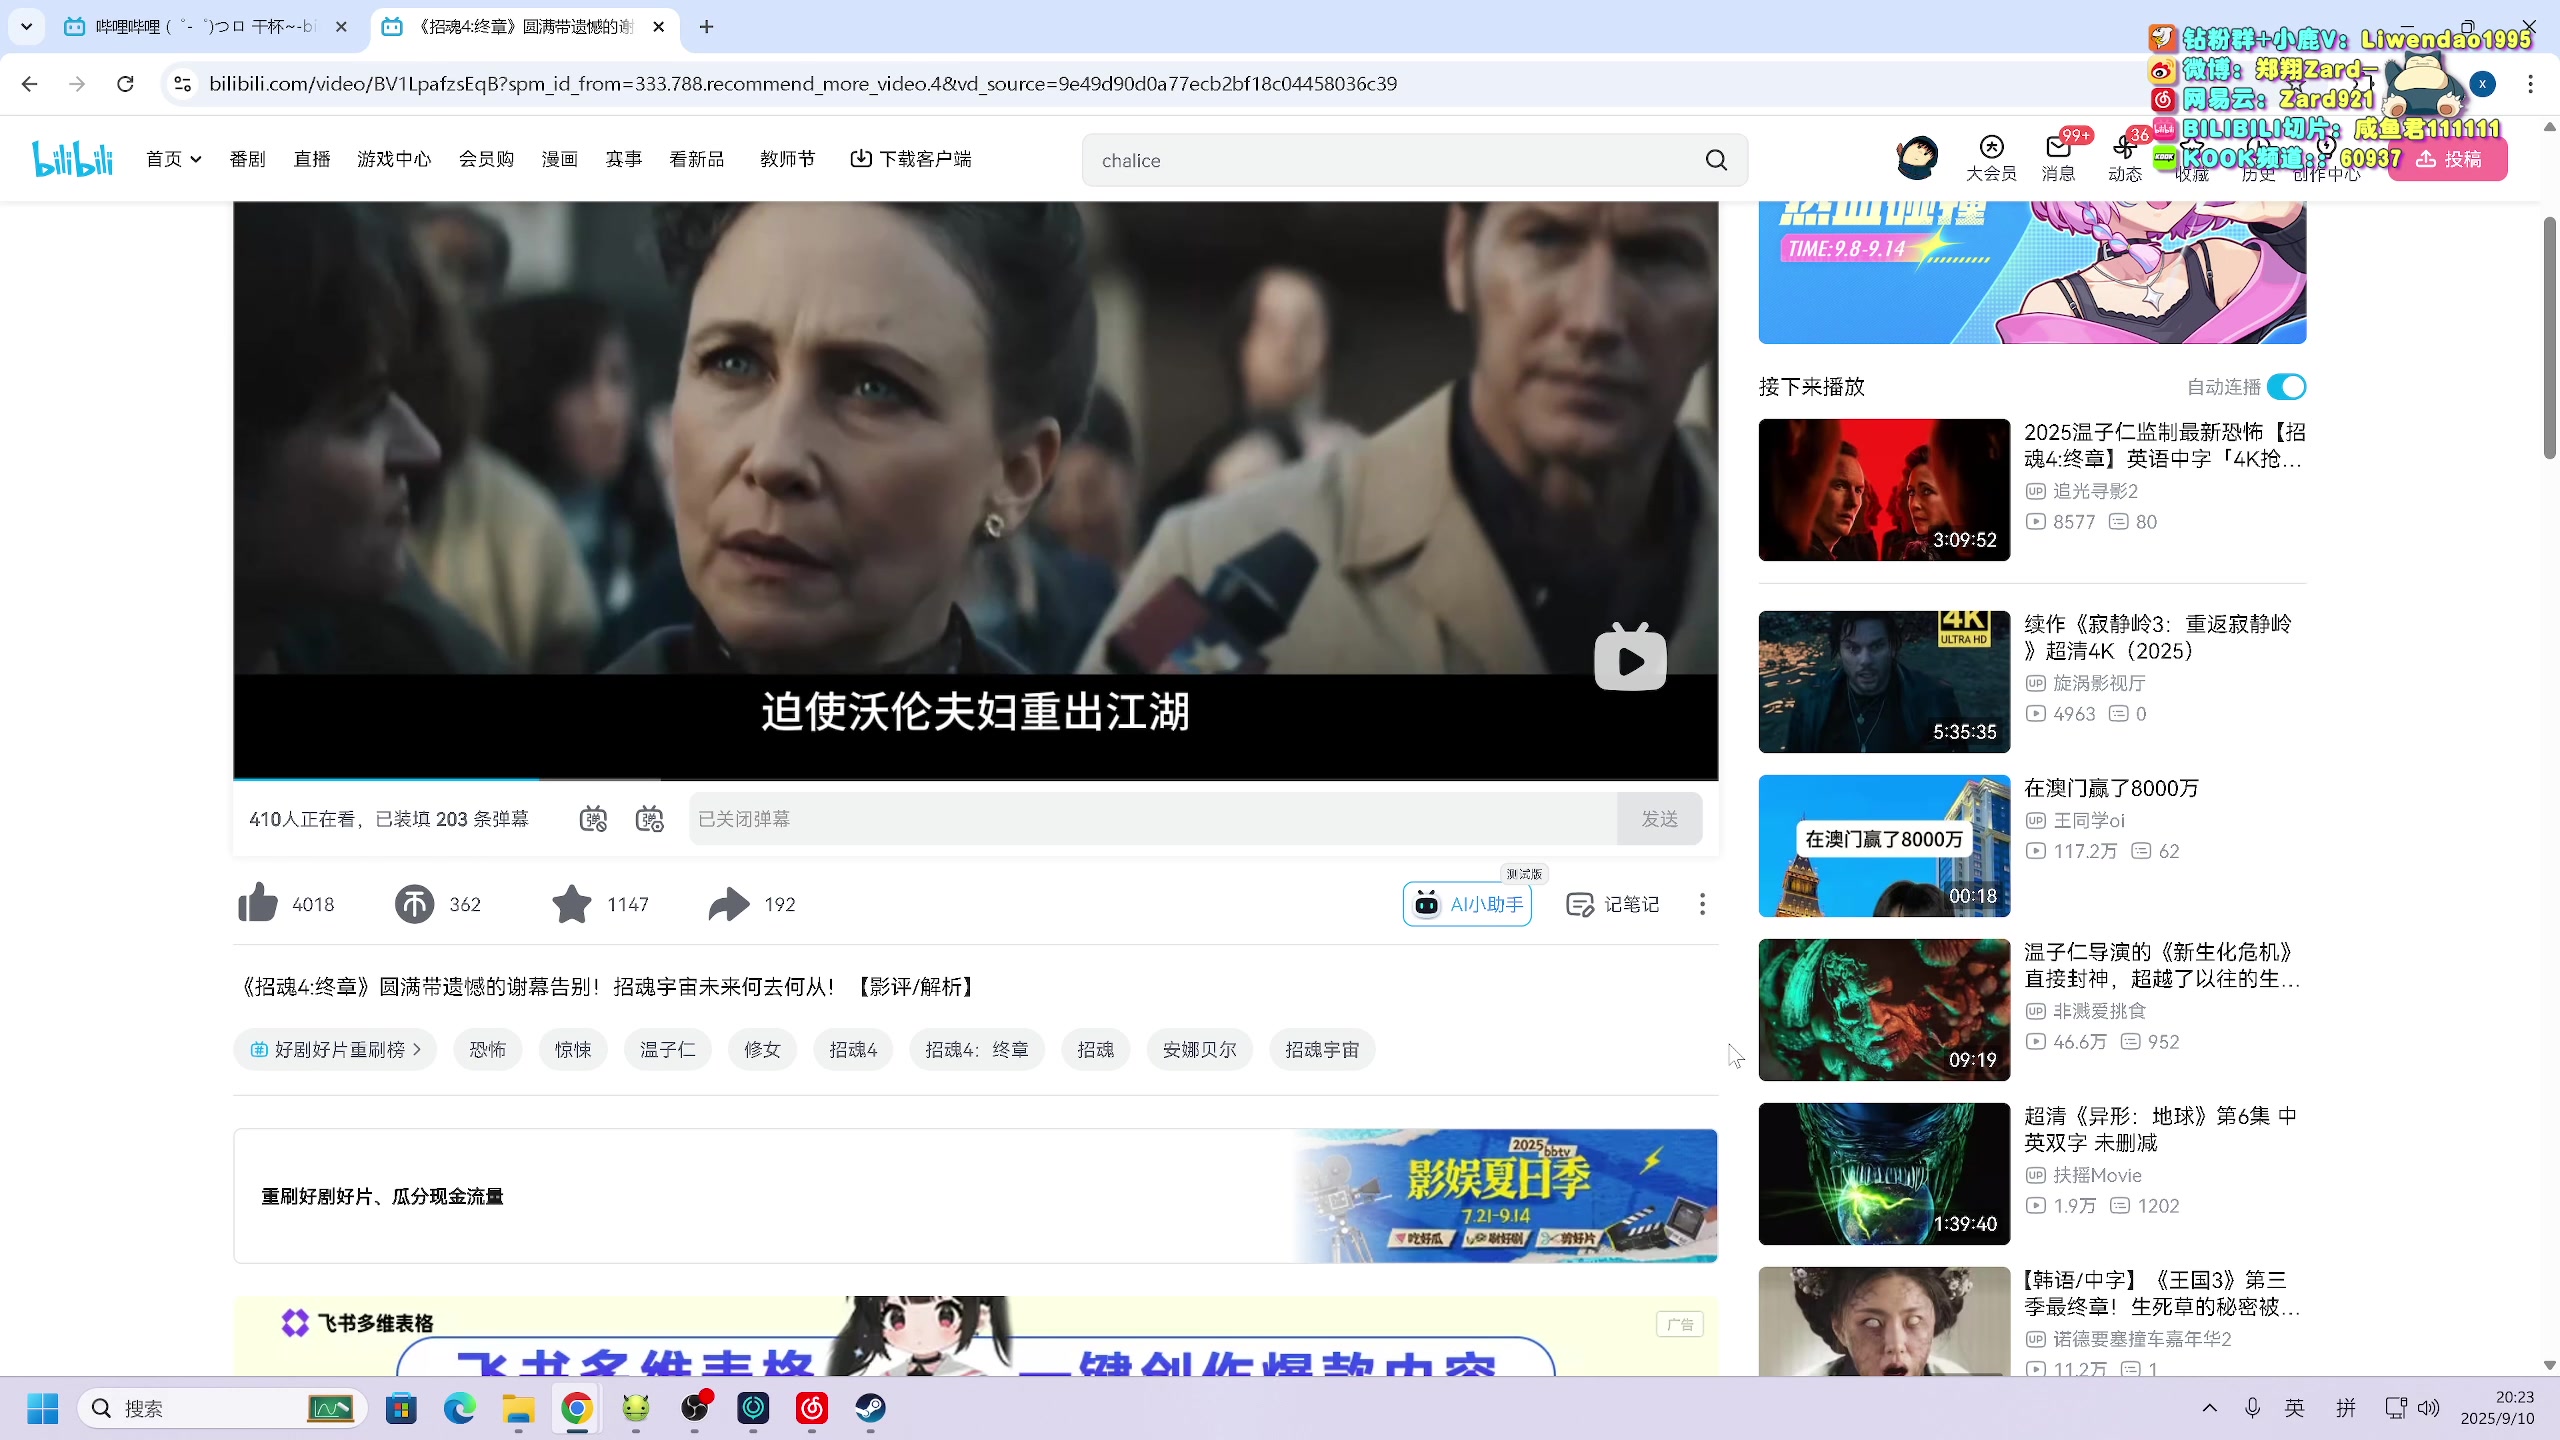2560x1440 pixels.
Task: Open the 游戏中心 nav item
Action: [394, 159]
